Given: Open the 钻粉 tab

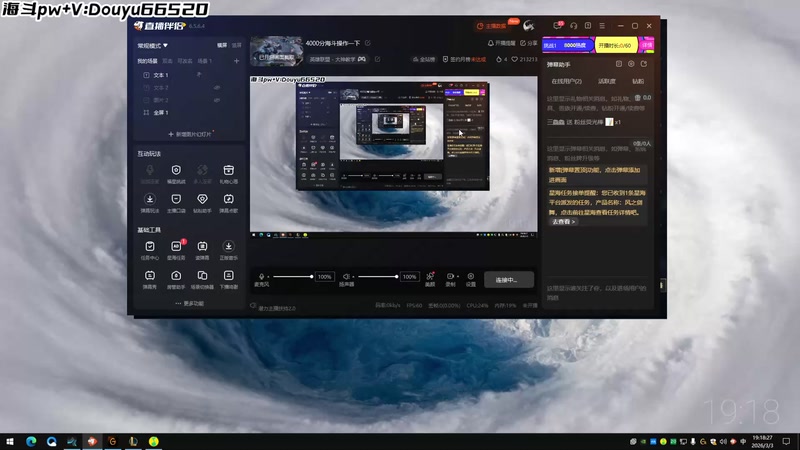Looking at the screenshot, I should (638, 81).
